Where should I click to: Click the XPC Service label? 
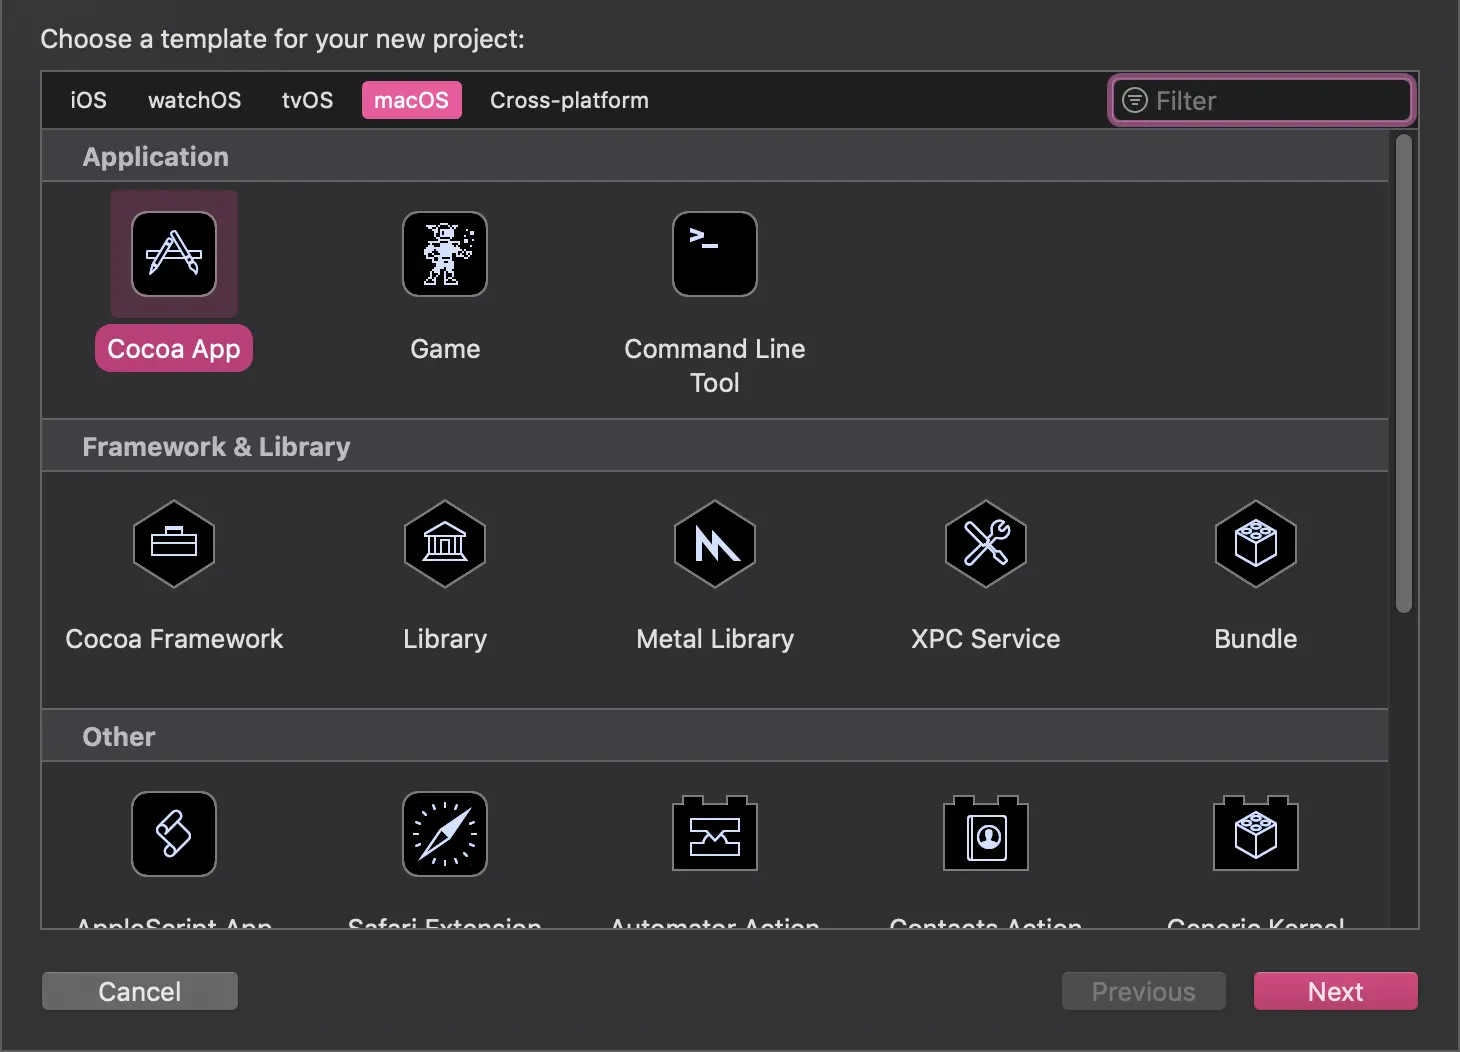[986, 639]
